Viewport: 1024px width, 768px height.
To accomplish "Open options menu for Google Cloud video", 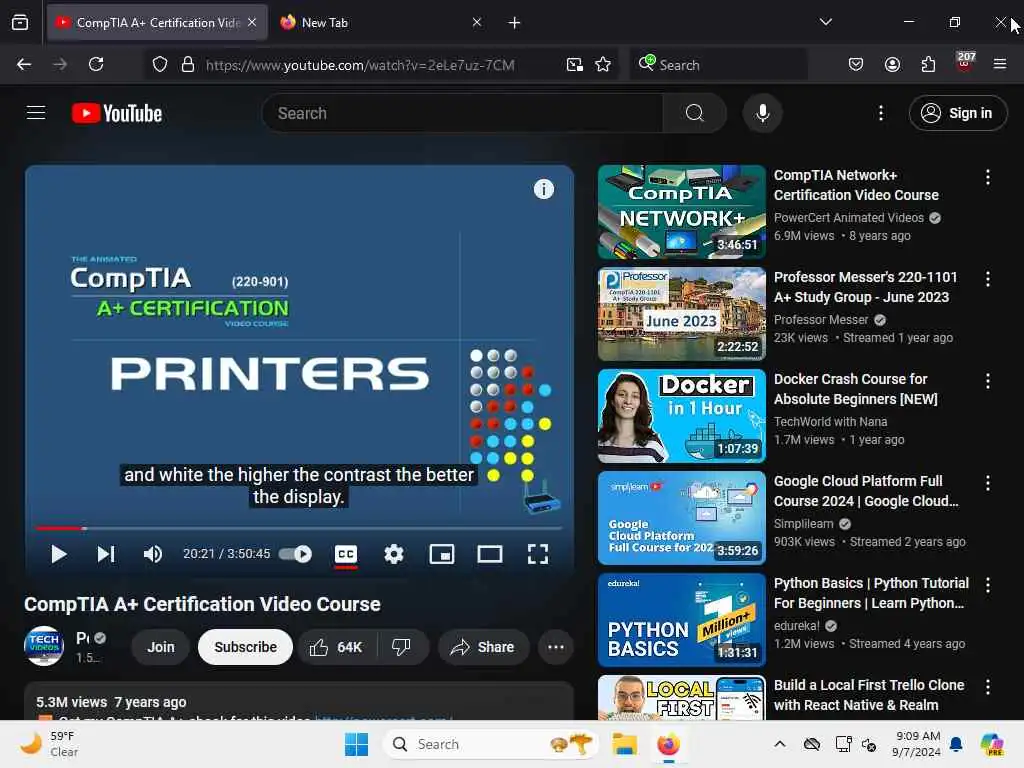I will tap(987, 483).
